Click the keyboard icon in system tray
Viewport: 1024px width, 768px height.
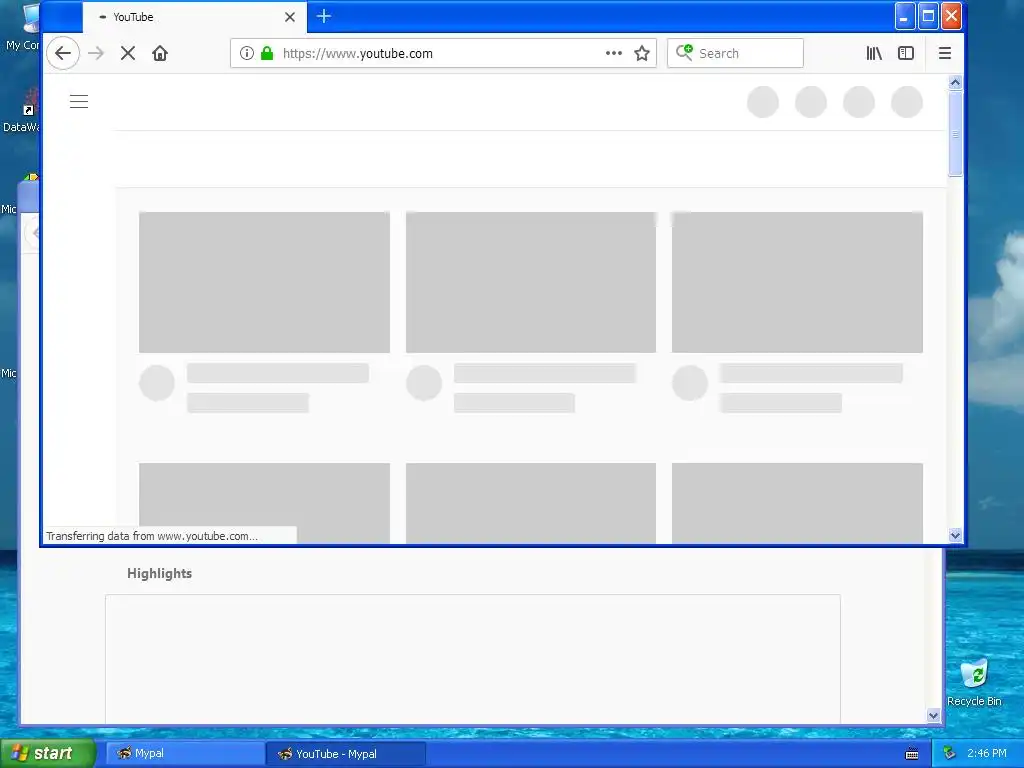(912, 754)
